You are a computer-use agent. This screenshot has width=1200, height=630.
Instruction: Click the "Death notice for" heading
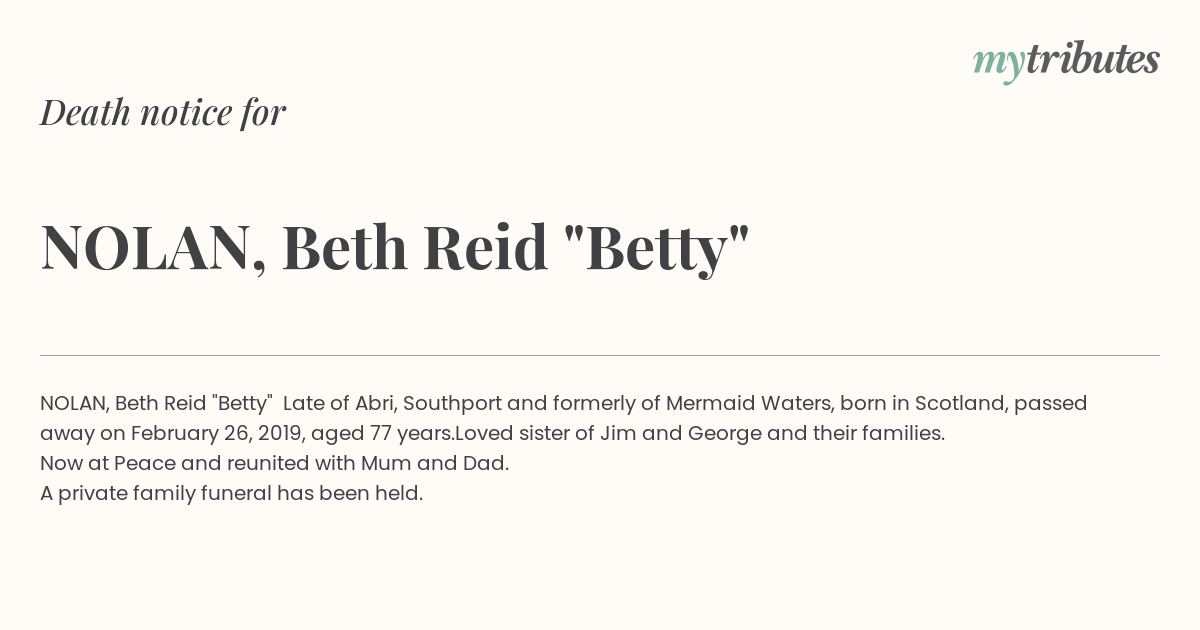click(163, 112)
